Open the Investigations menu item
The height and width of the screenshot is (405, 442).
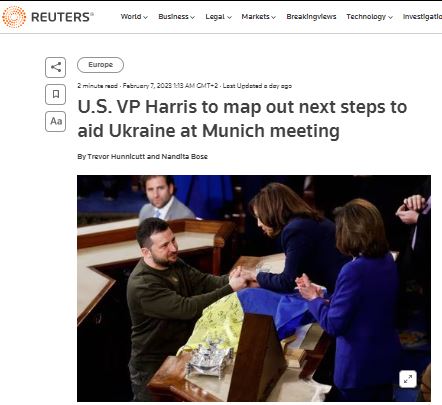pos(422,17)
